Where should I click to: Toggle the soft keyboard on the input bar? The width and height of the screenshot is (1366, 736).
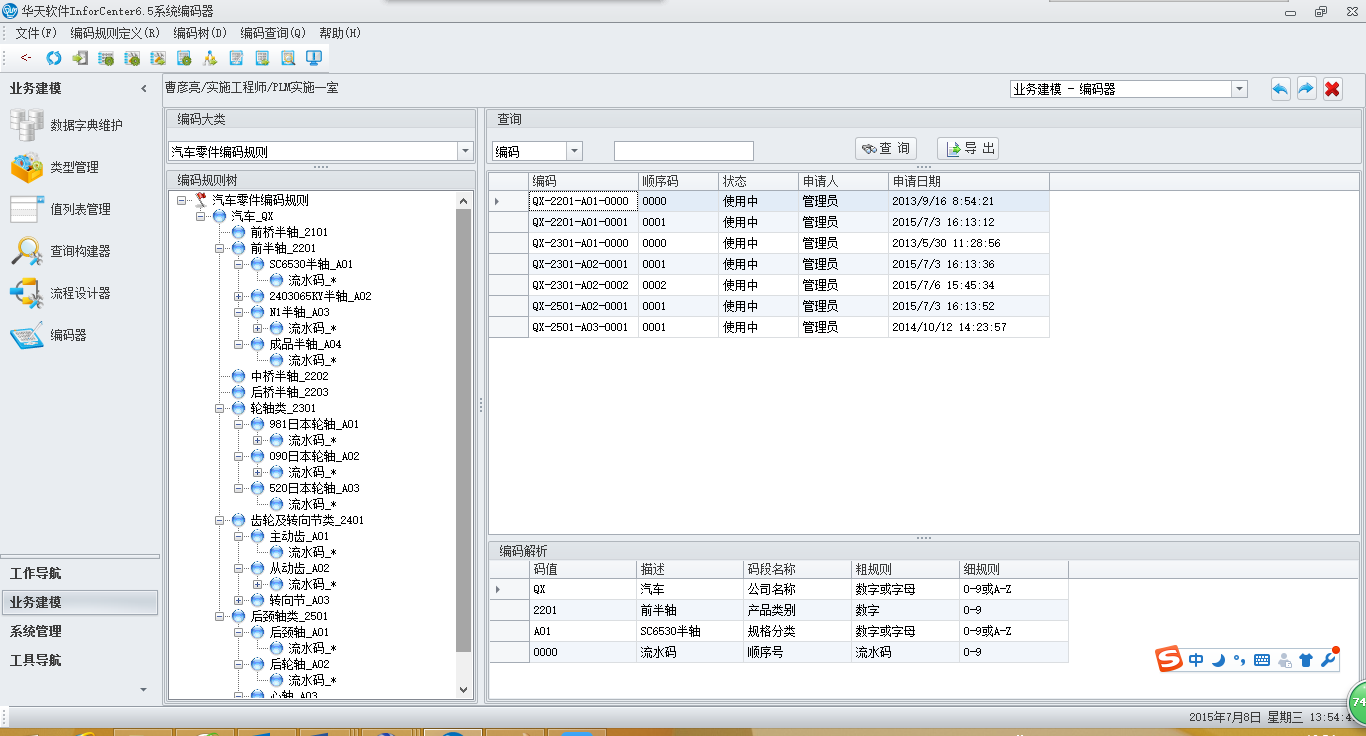coord(1261,659)
